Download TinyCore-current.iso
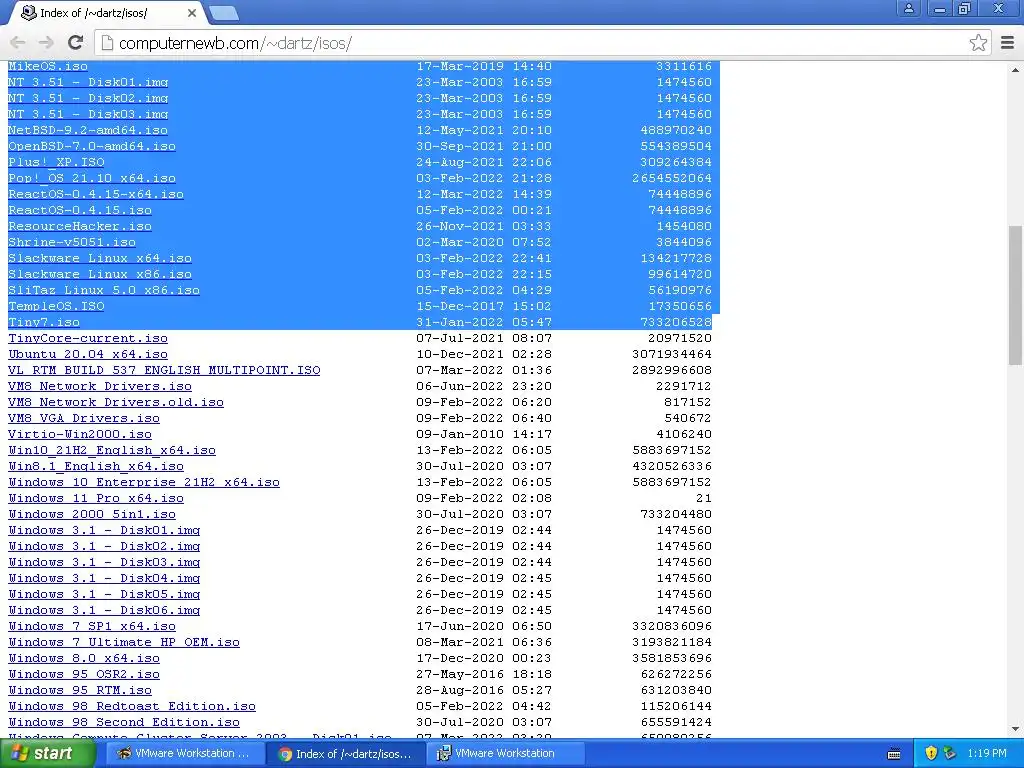The height and width of the screenshot is (768, 1024). [x=88, y=338]
